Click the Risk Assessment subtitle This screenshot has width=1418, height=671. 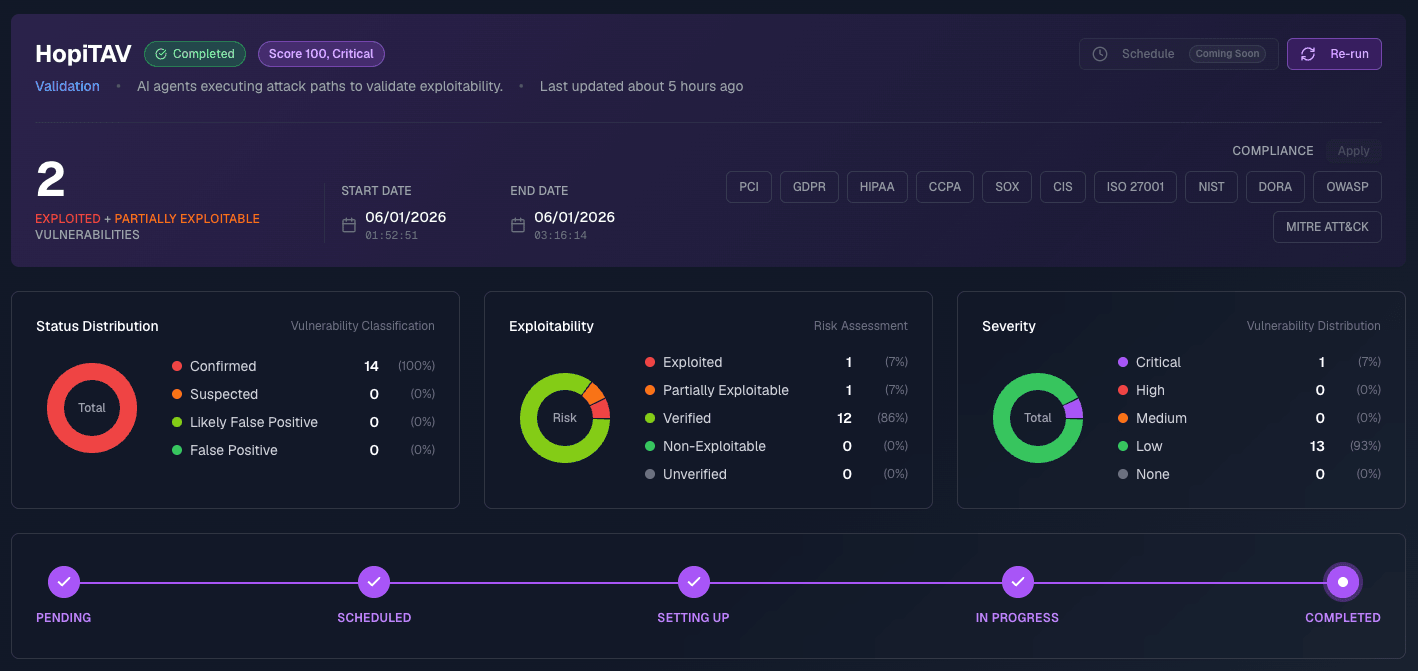point(861,326)
